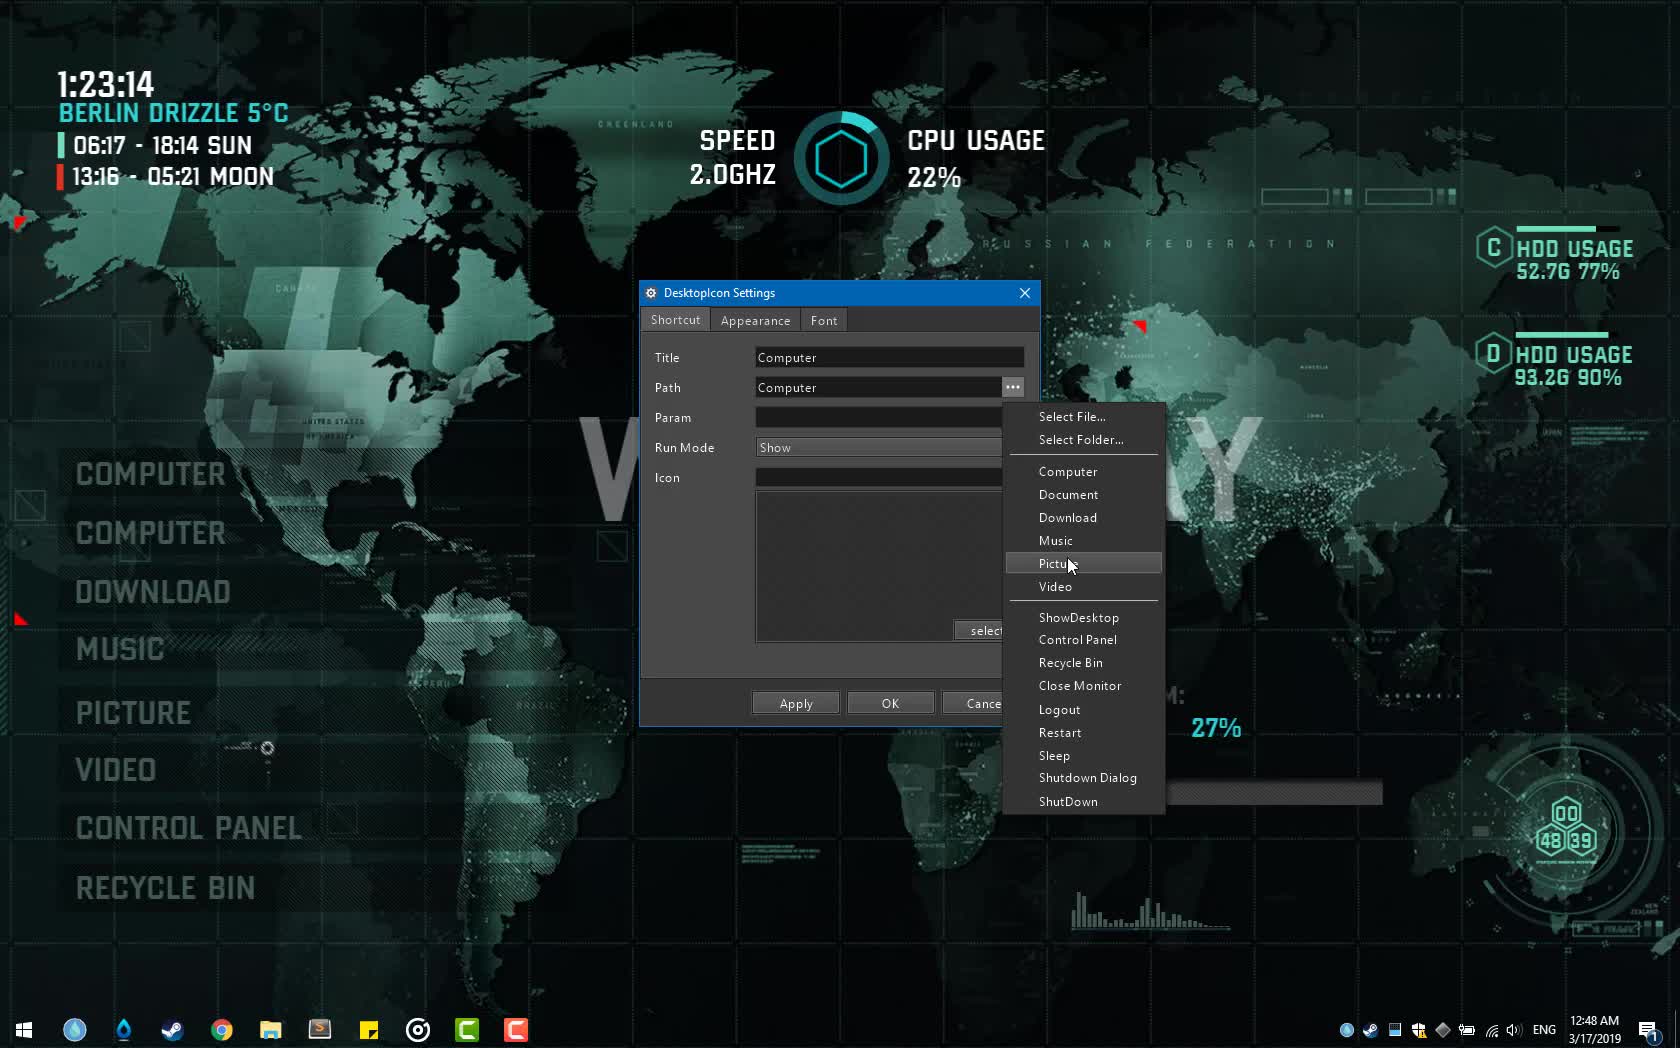1680x1048 pixels.
Task: Choose Select Folder... from the popup menu
Action: pyautogui.click(x=1081, y=440)
